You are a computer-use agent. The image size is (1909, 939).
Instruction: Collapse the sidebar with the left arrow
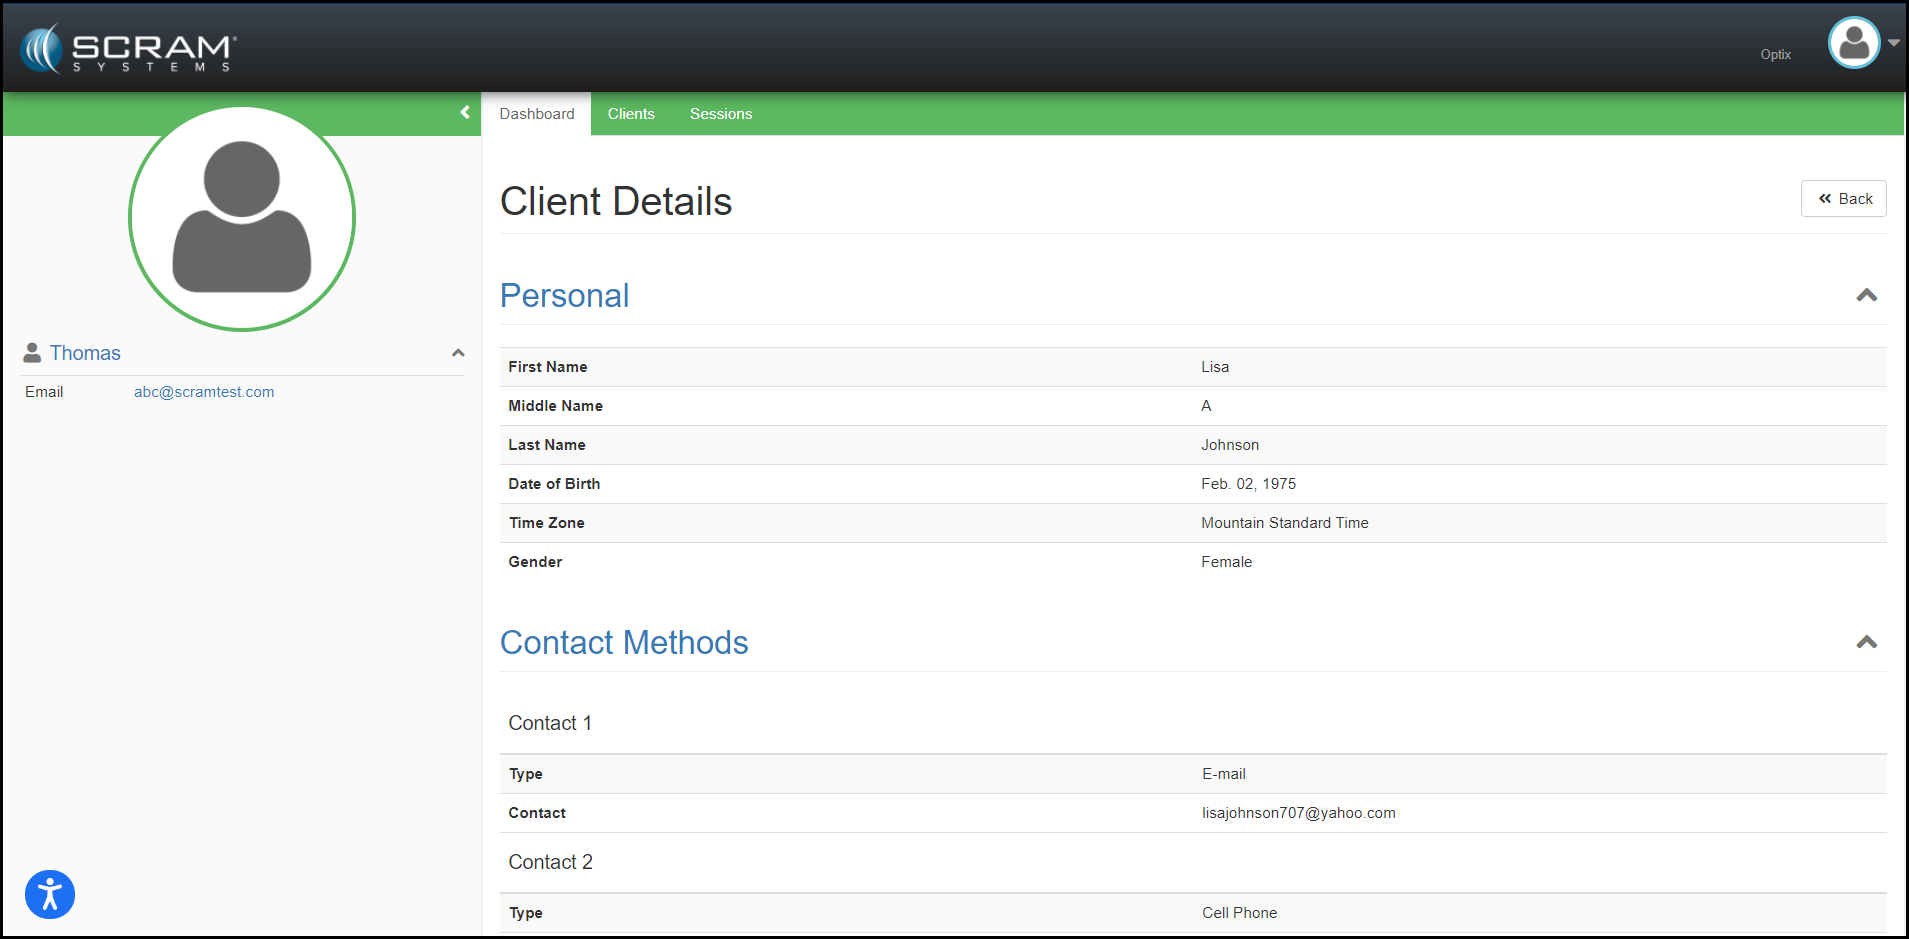(x=465, y=113)
